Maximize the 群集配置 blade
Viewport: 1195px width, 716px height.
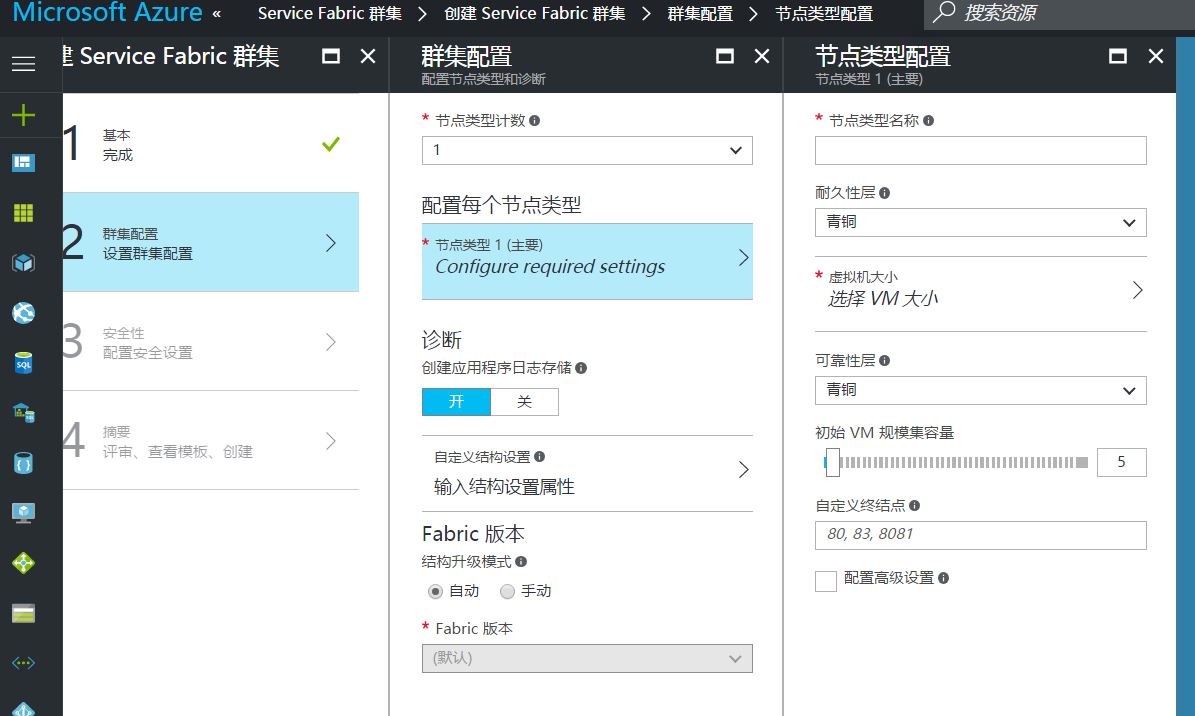[725, 56]
